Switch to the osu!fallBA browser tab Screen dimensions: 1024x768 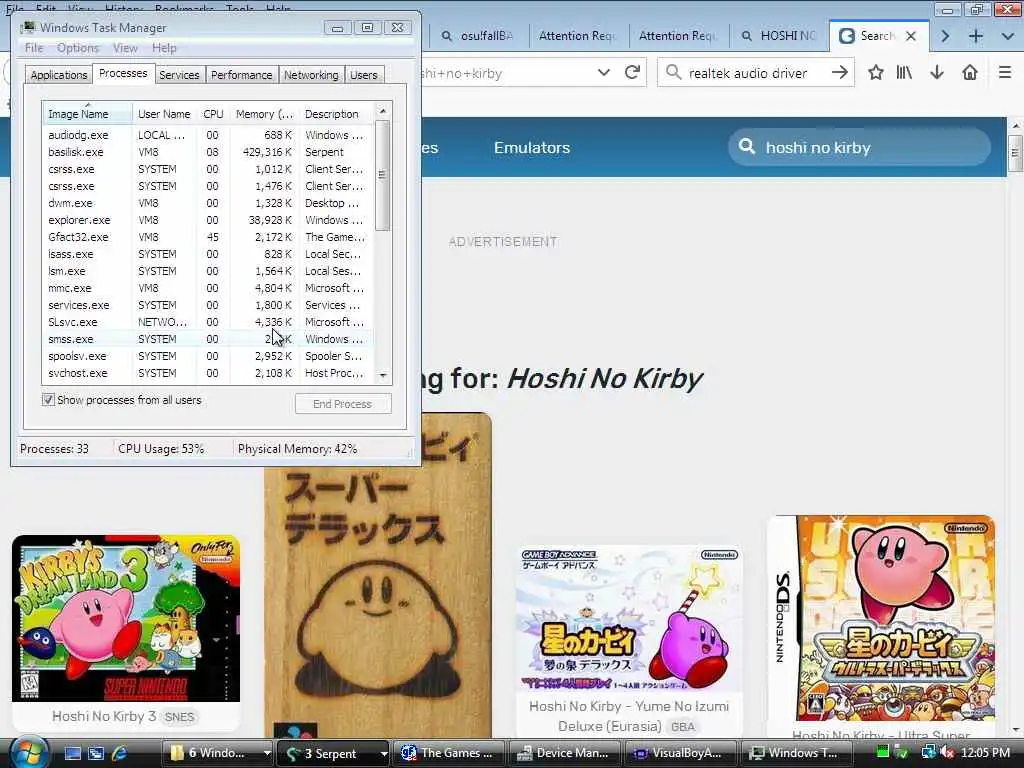tap(478, 36)
